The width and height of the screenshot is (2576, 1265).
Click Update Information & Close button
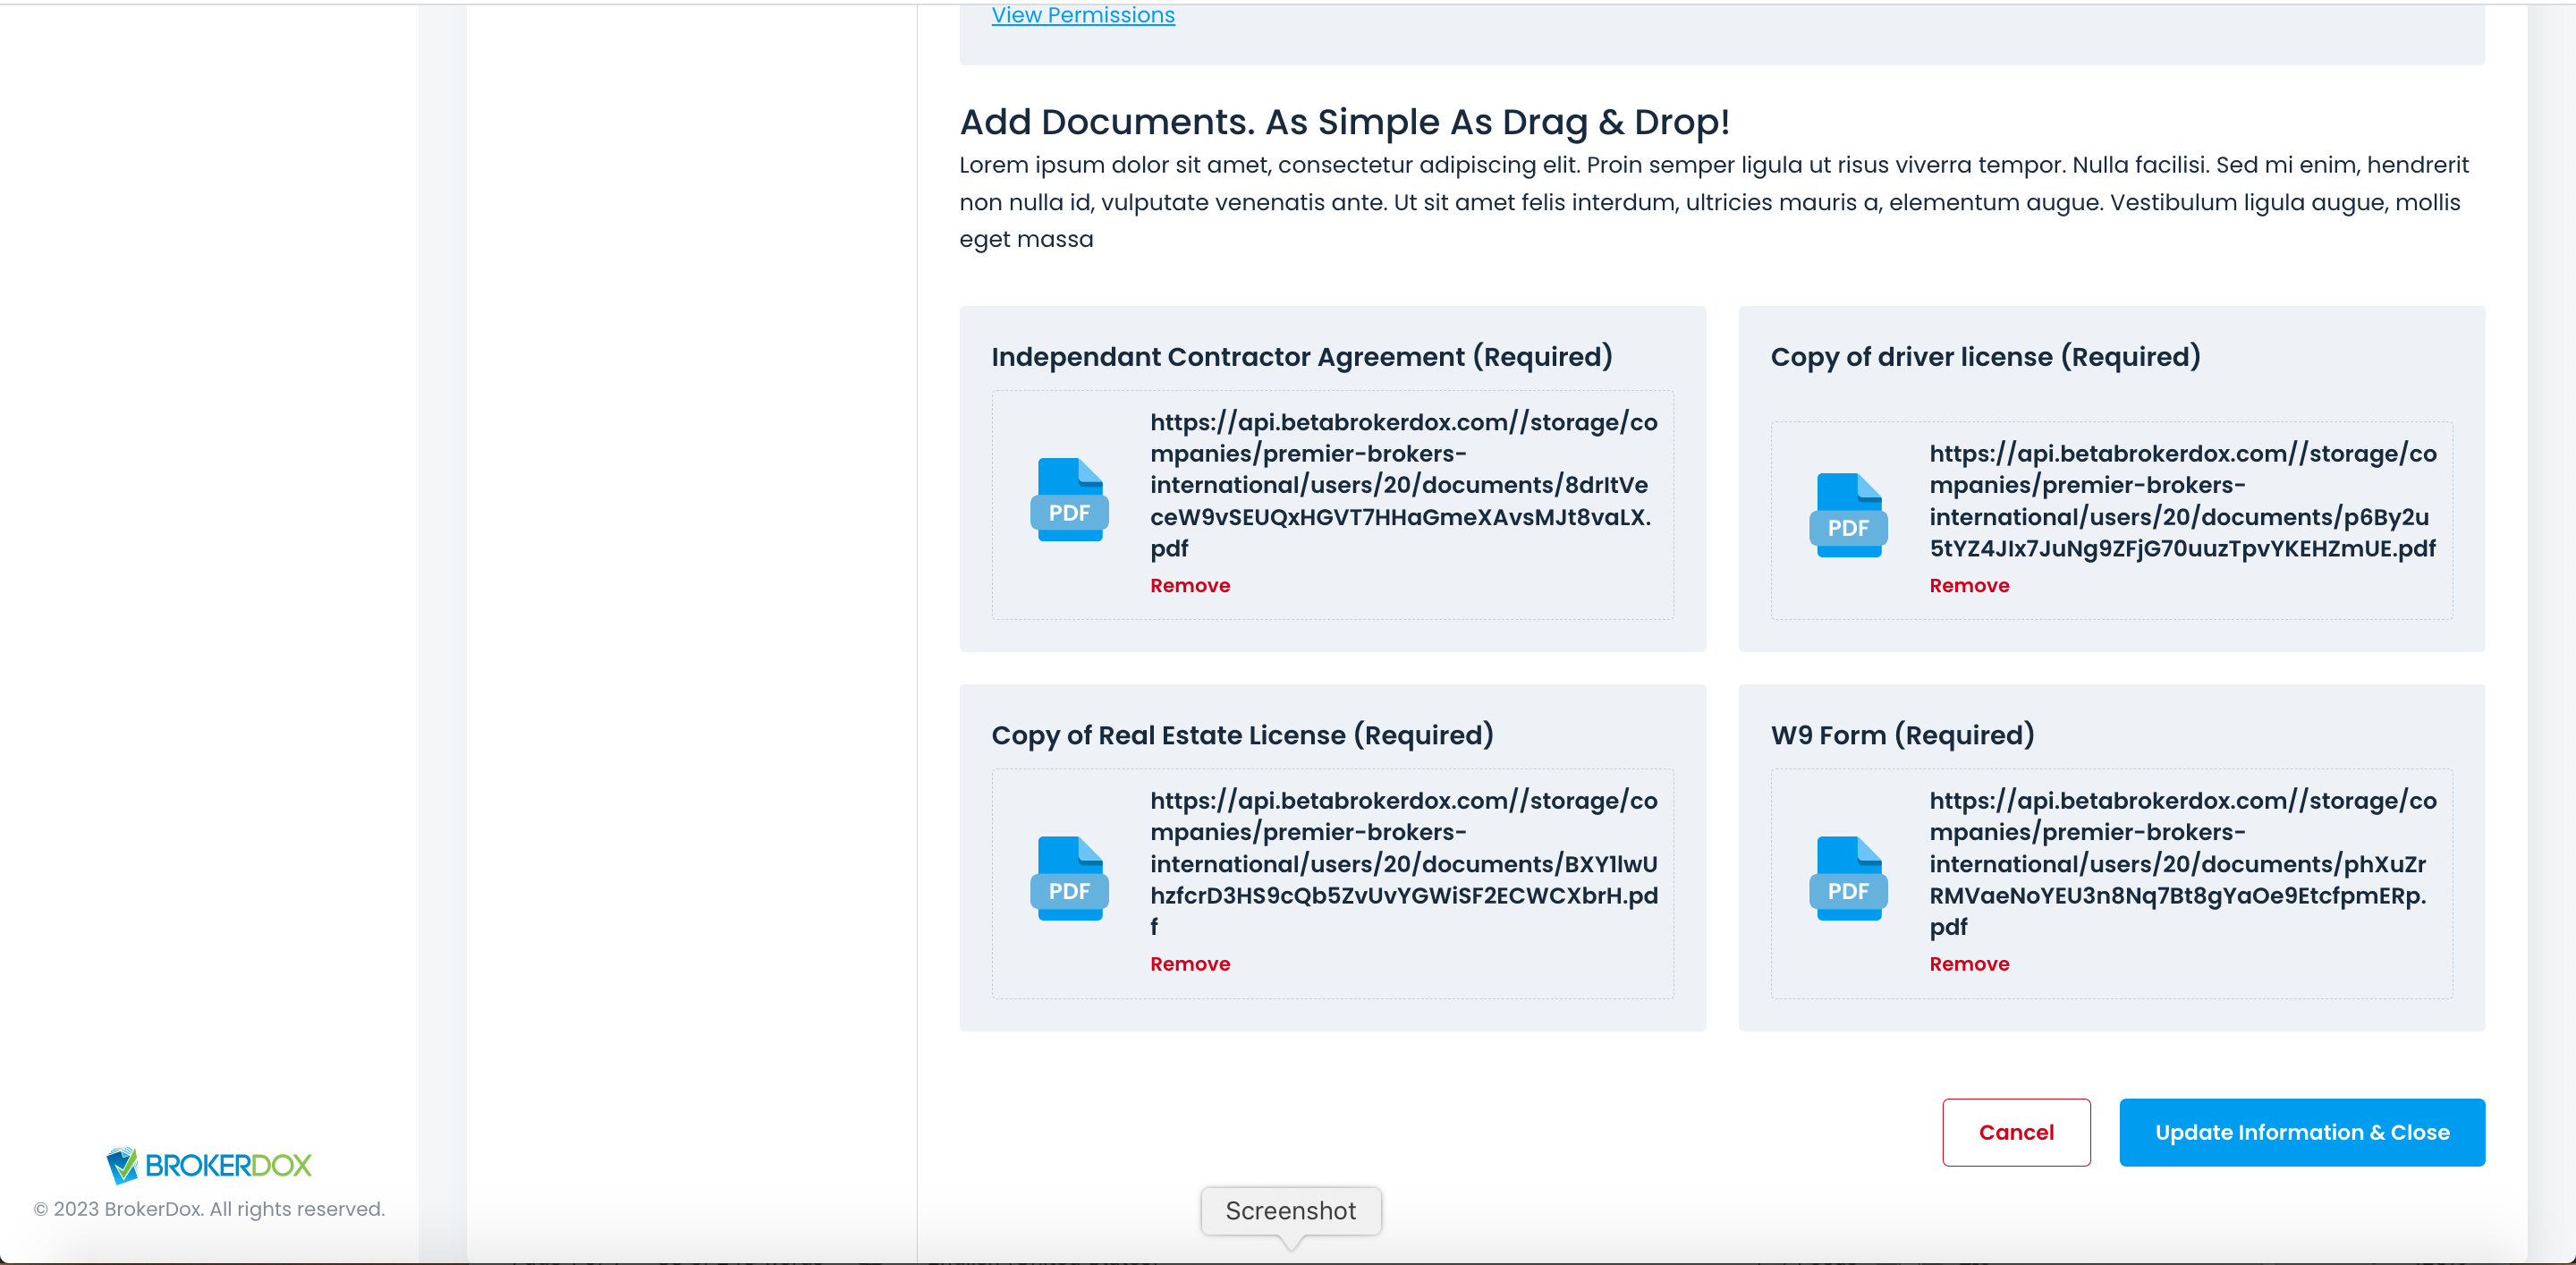tap(2302, 1132)
